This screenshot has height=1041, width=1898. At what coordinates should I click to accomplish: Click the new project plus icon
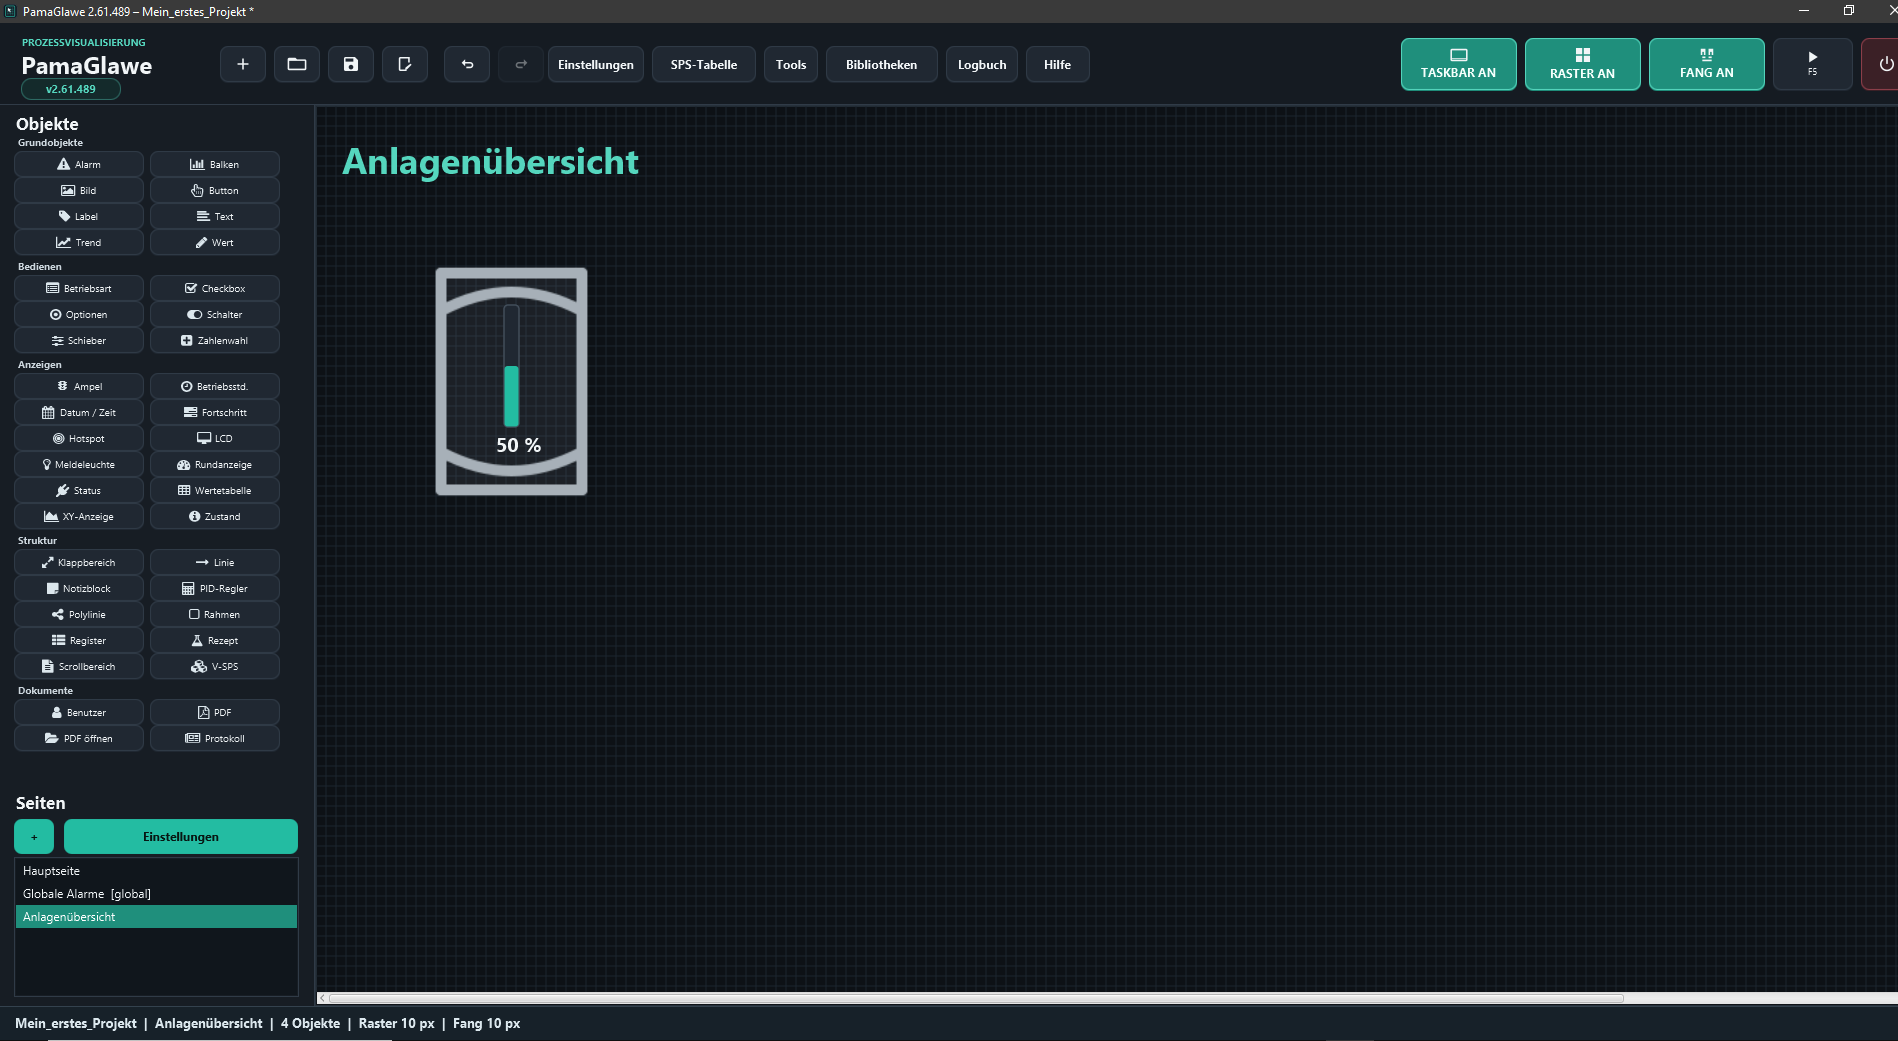pyautogui.click(x=242, y=64)
